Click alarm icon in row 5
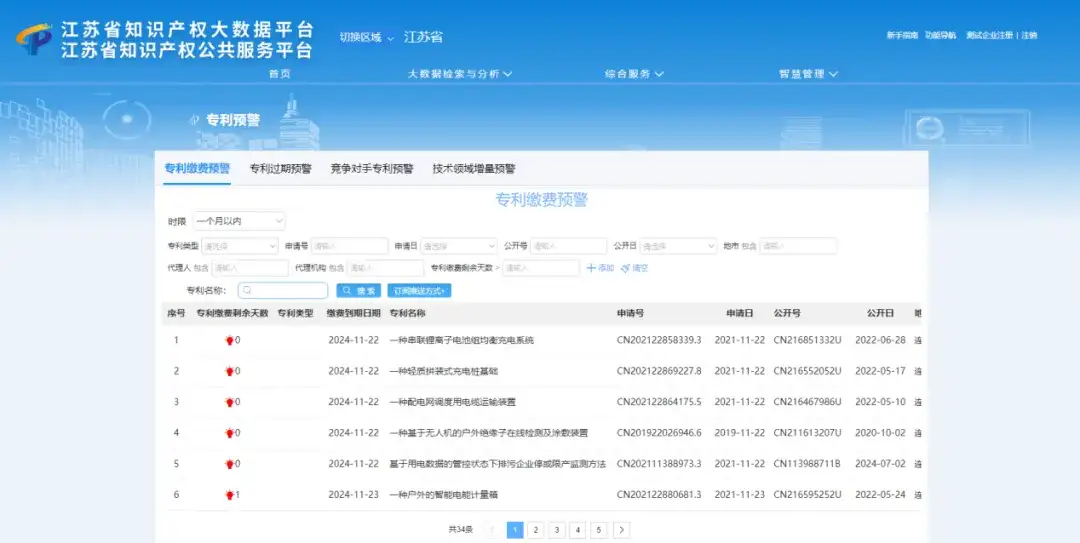The height and width of the screenshot is (543, 1080). click(229, 464)
